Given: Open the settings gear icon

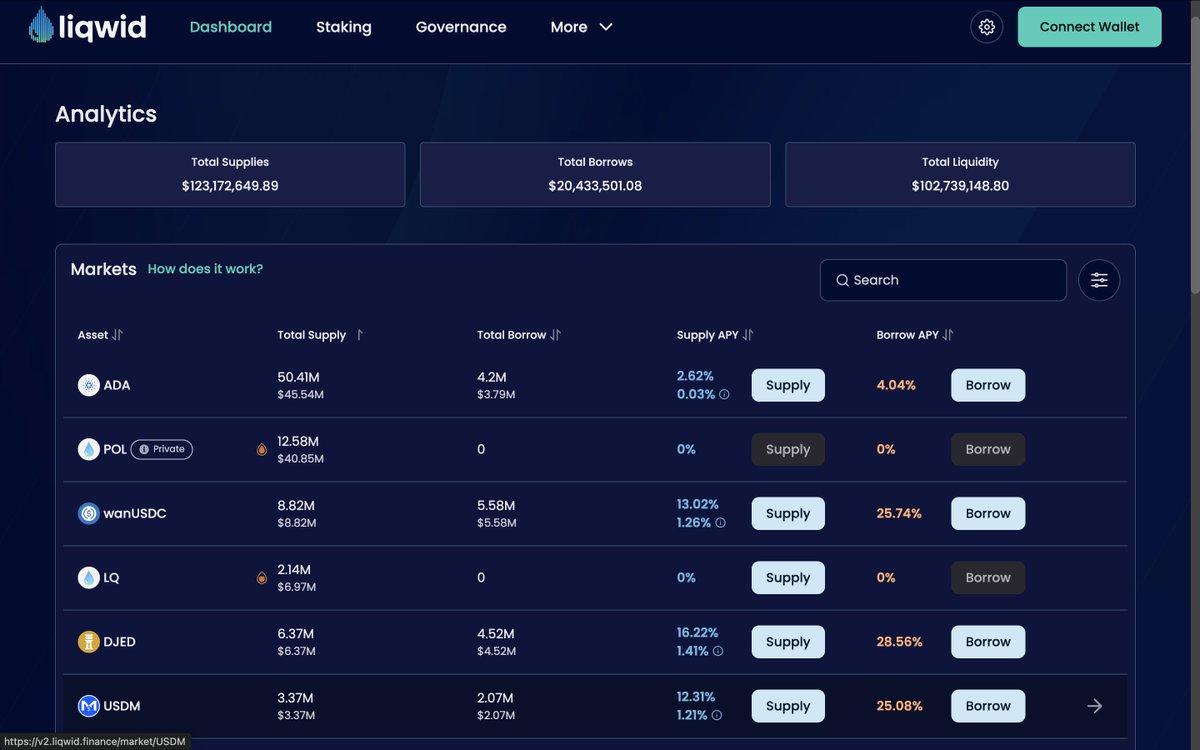Looking at the screenshot, I should [987, 27].
